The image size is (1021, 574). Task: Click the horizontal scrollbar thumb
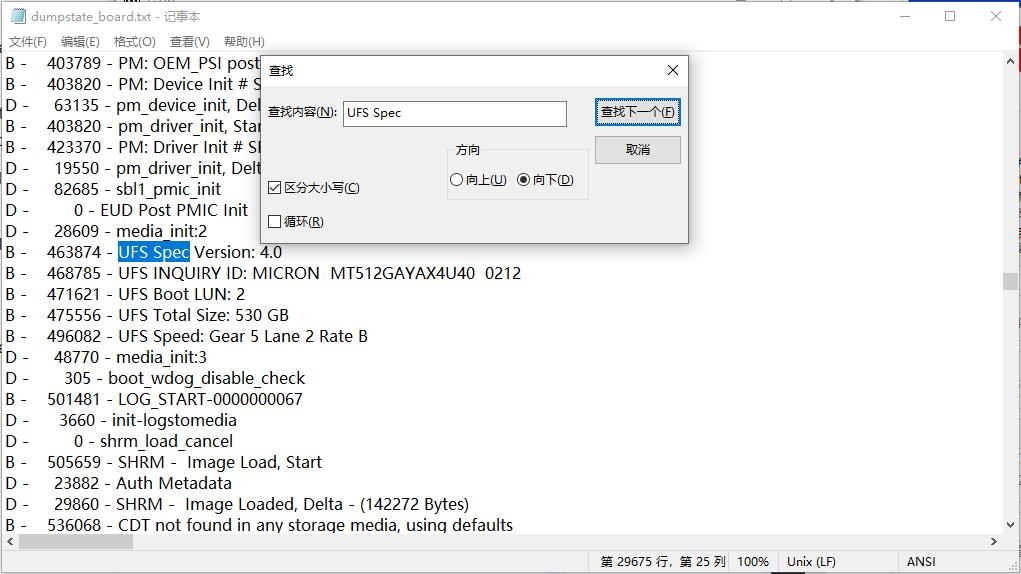(76, 541)
